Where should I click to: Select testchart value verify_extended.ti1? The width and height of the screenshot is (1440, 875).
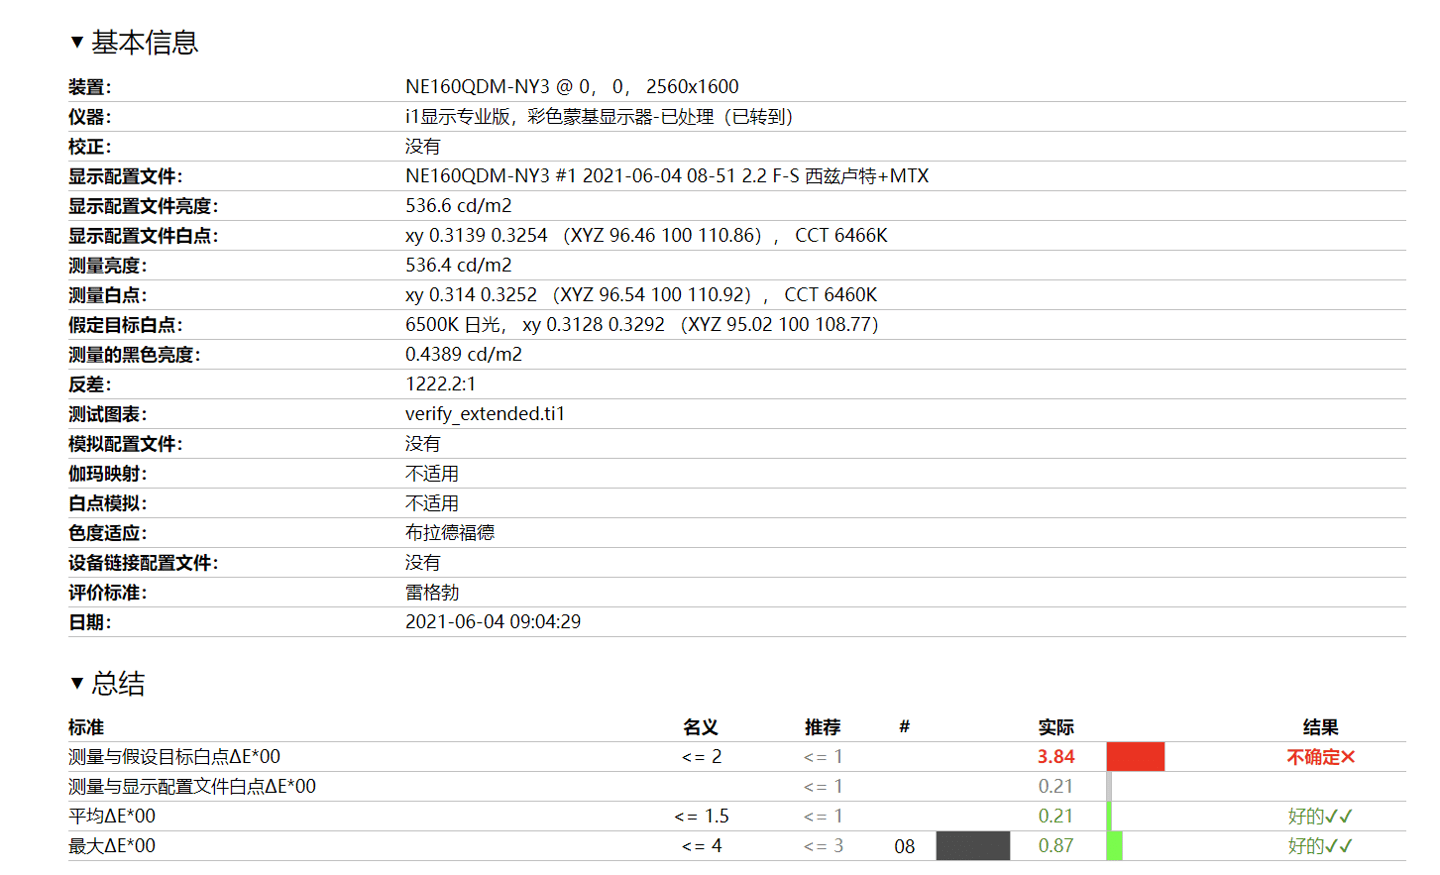[x=485, y=414]
